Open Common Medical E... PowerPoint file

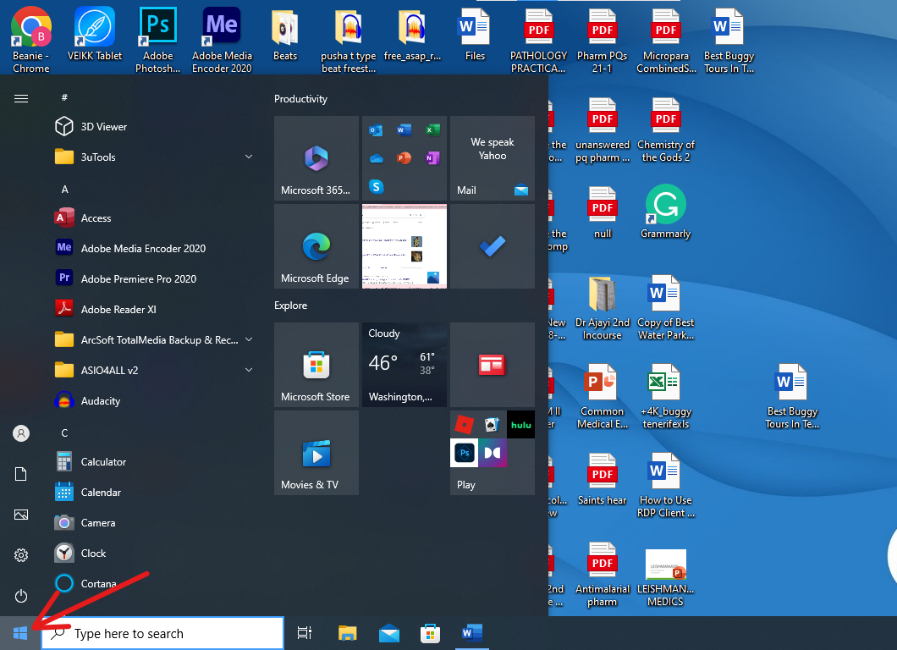tap(602, 397)
